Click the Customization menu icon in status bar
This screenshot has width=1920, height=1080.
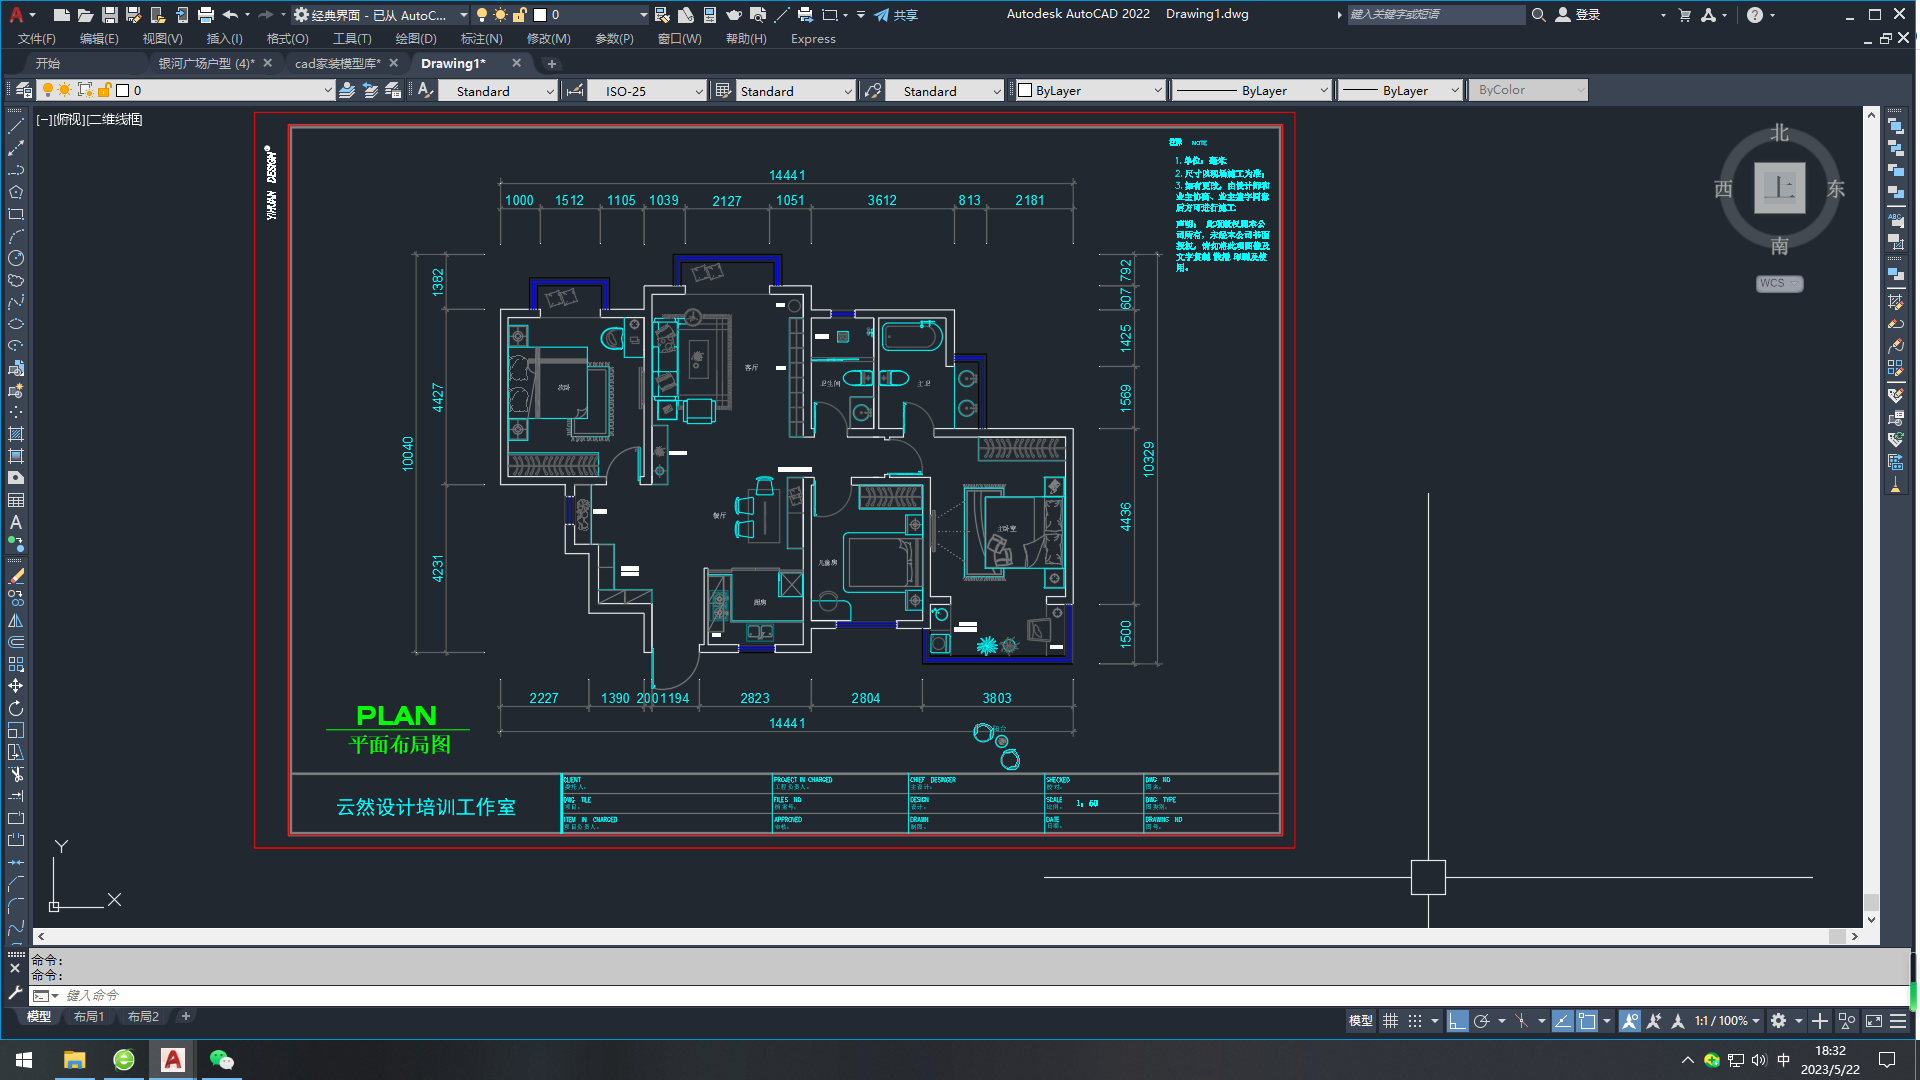pos(1898,1021)
